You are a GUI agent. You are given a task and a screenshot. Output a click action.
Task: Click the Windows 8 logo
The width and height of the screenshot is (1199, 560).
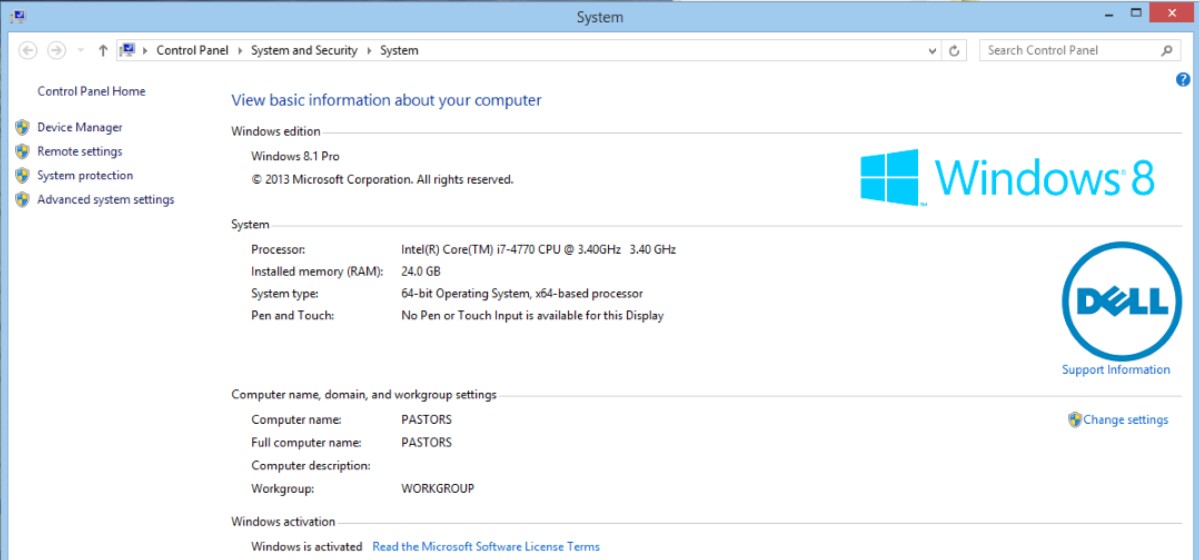click(x=1007, y=177)
